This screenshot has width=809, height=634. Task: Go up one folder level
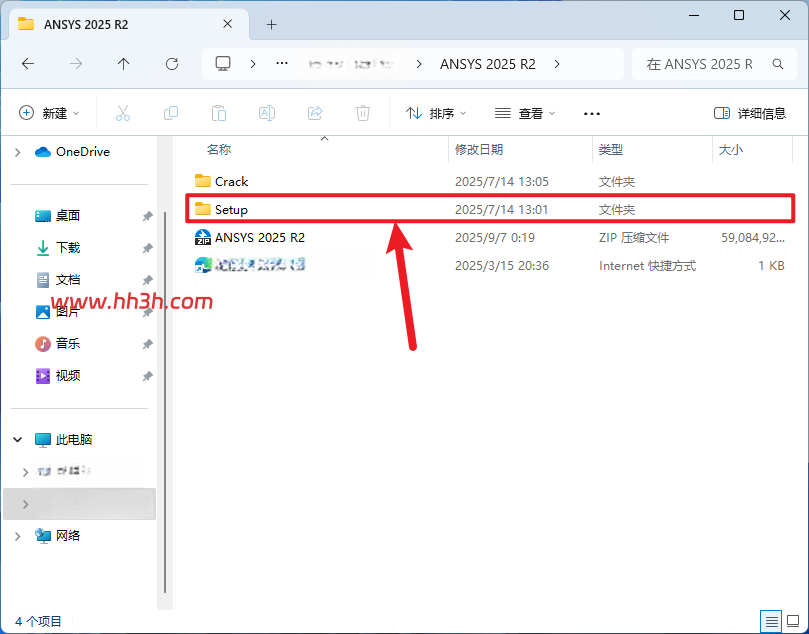123,64
